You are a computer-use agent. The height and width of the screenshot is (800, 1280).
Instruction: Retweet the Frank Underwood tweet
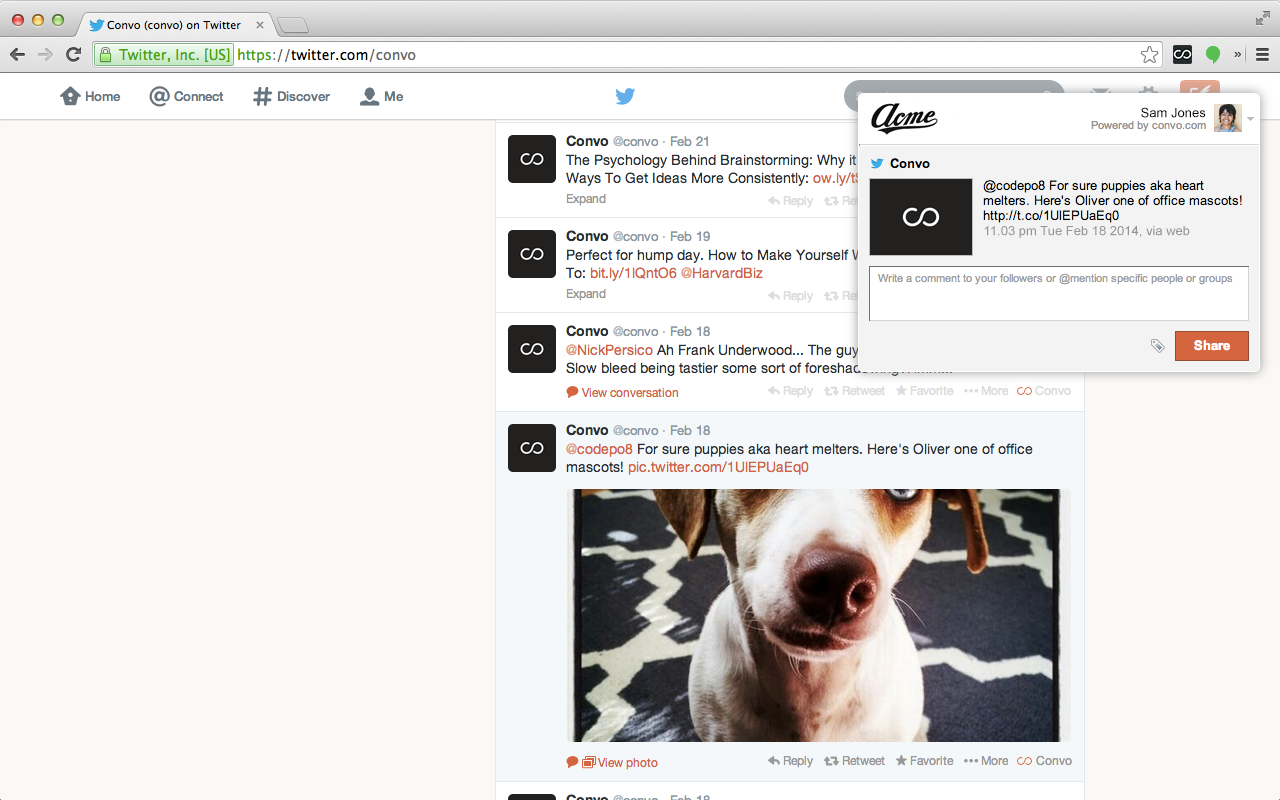[854, 391]
